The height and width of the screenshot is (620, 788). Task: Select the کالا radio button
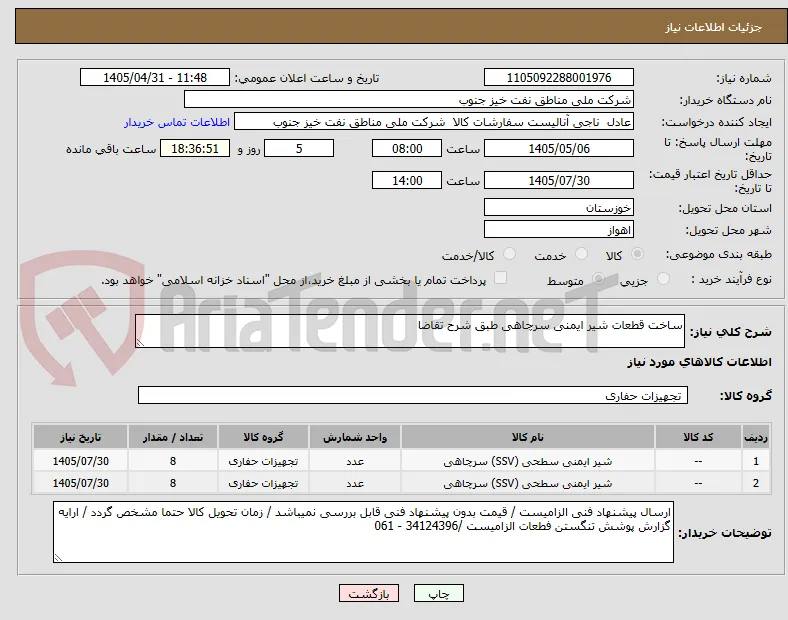coord(637,254)
